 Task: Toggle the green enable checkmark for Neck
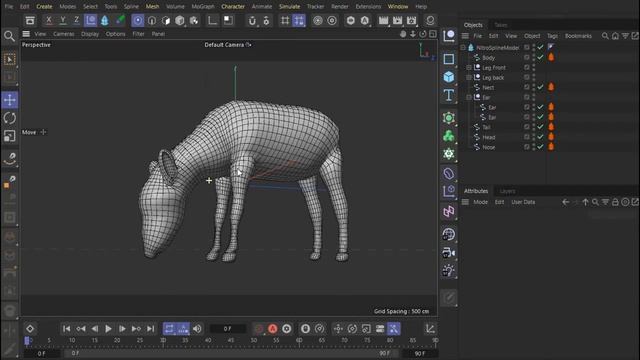click(x=540, y=87)
